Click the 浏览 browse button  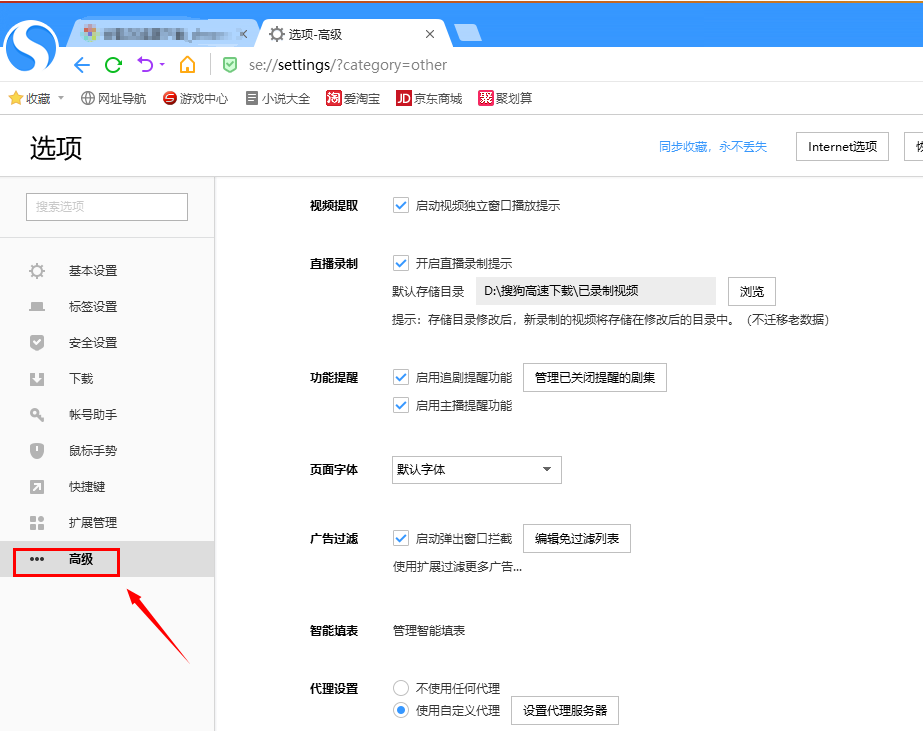(751, 291)
